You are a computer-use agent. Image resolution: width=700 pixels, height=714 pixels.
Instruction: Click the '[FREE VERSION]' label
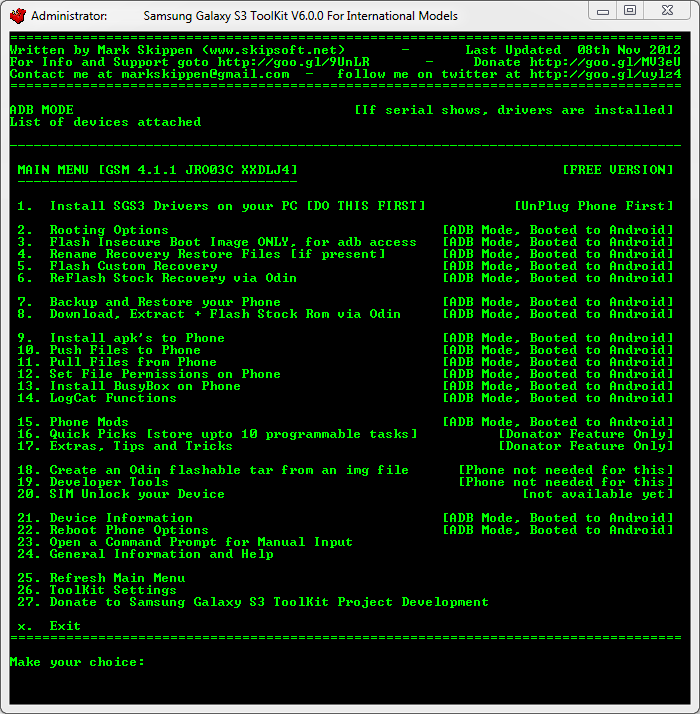pos(618,170)
